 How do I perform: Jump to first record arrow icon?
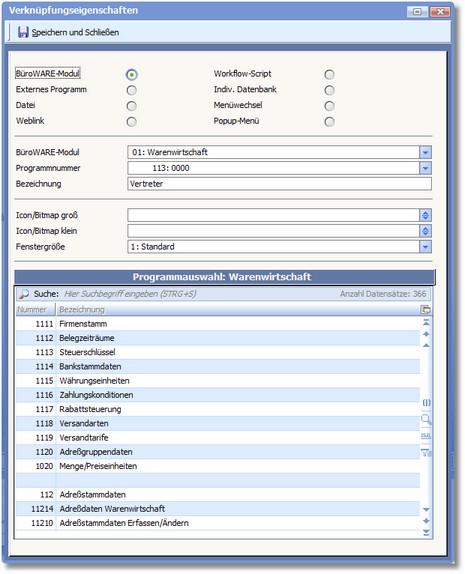tap(426, 323)
